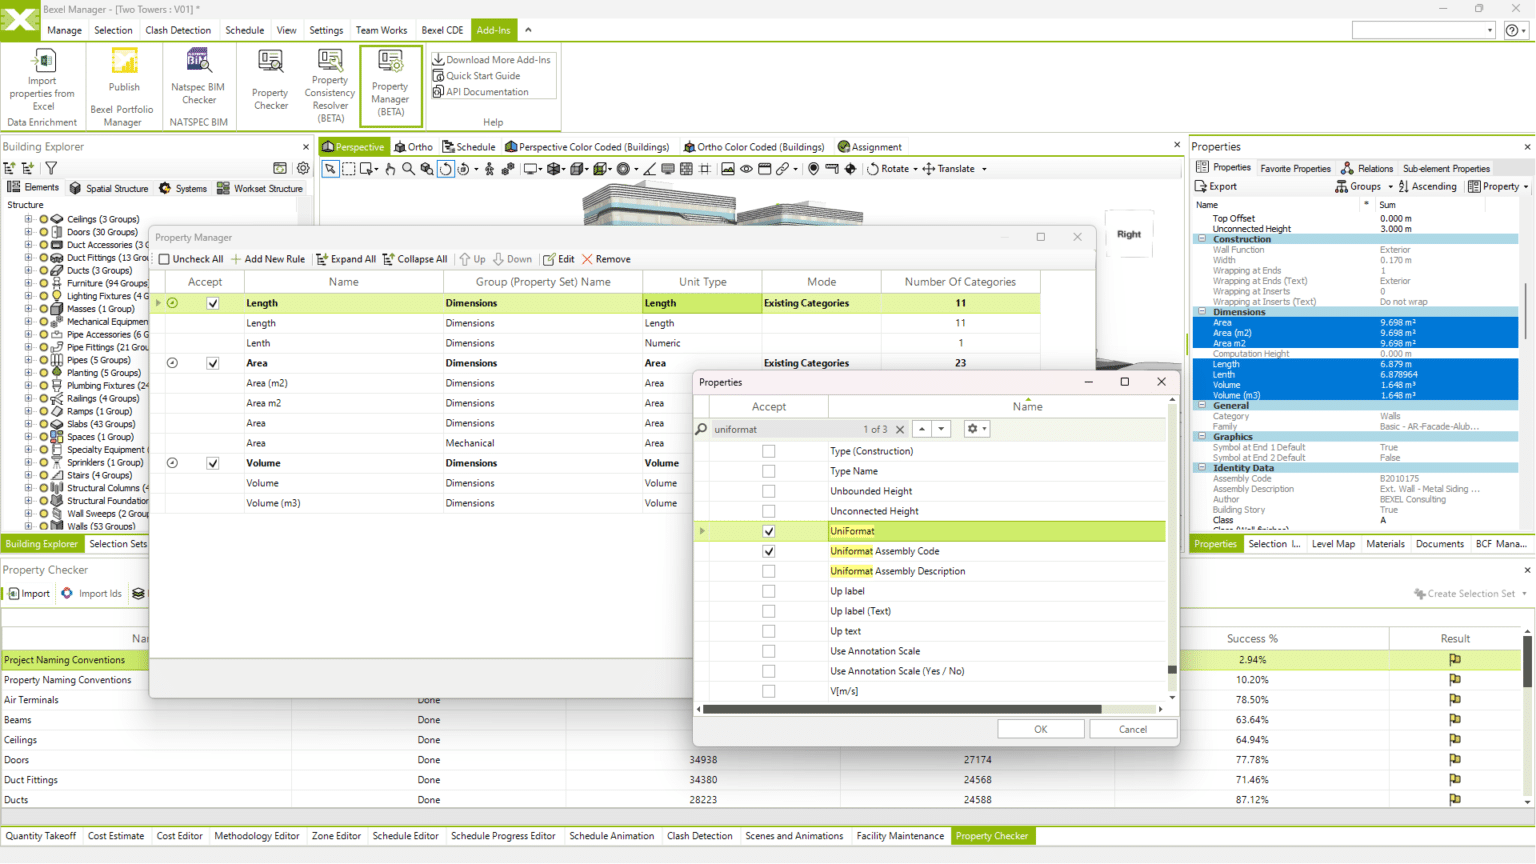Open the Clash Detection menu
The height and width of the screenshot is (864, 1536).
click(x=178, y=30)
